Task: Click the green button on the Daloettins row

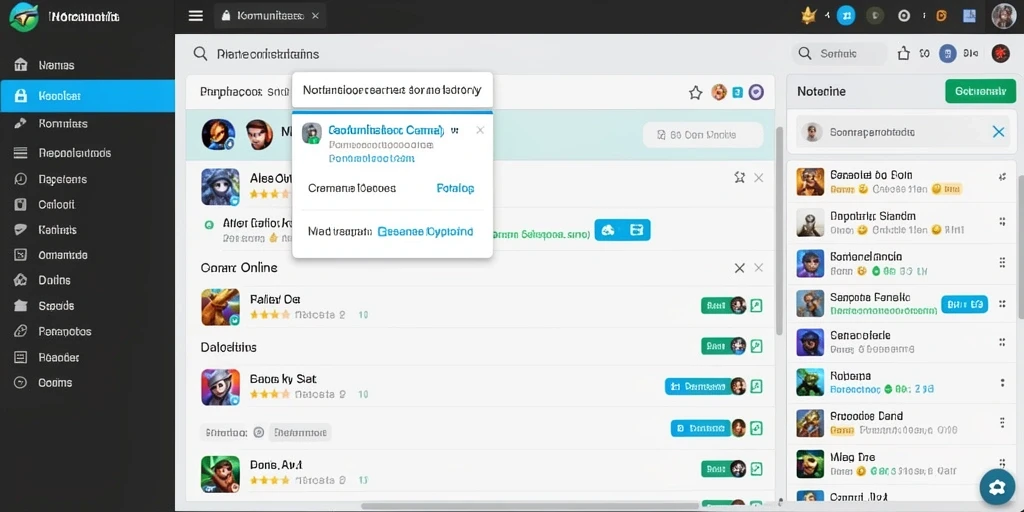Action: point(714,345)
